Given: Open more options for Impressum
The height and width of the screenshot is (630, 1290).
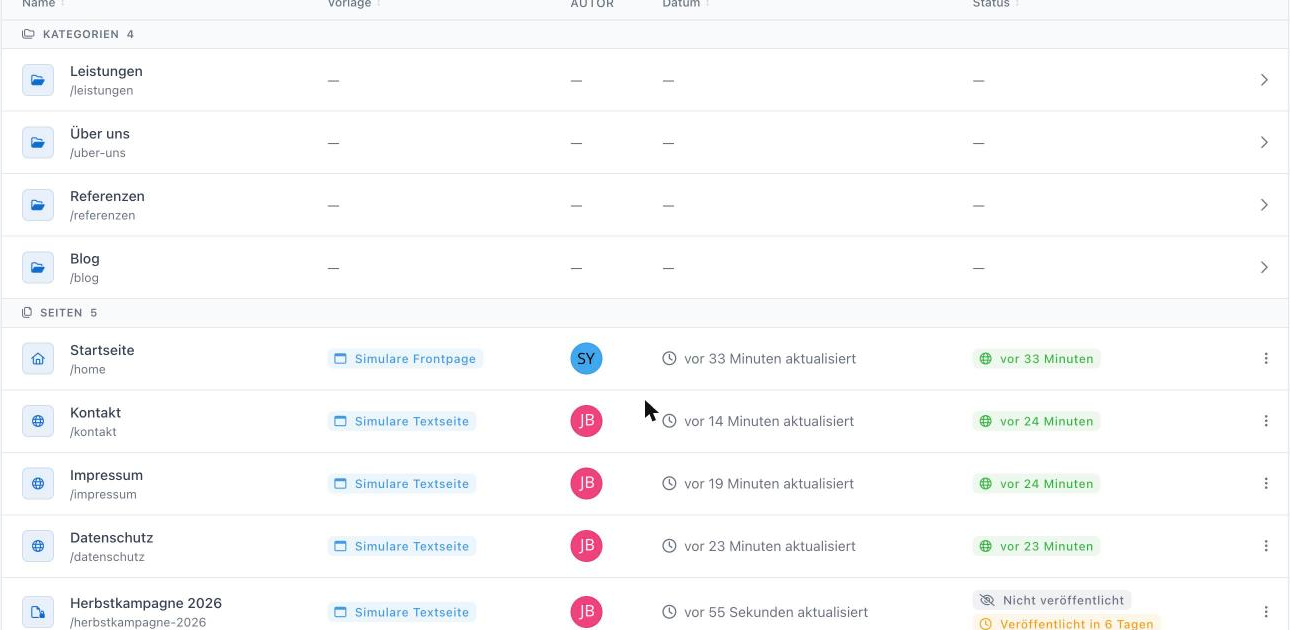Looking at the screenshot, I should [x=1266, y=483].
